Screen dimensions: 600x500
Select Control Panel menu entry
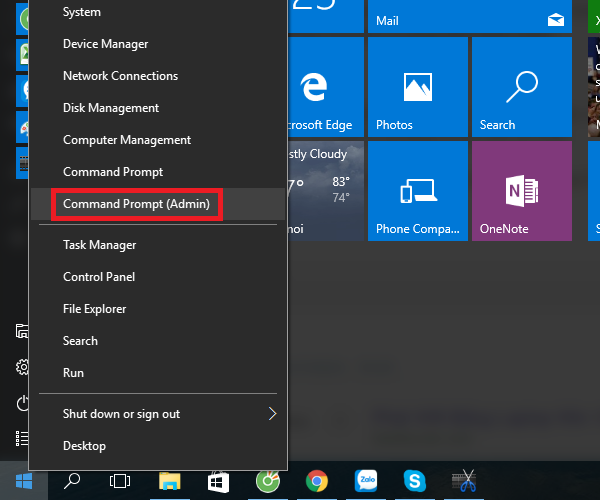[x=99, y=277]
